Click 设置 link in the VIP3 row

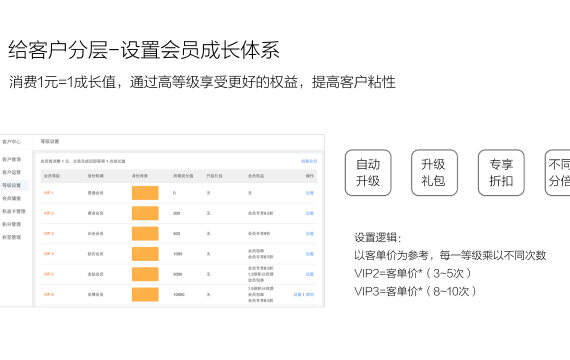310,234
